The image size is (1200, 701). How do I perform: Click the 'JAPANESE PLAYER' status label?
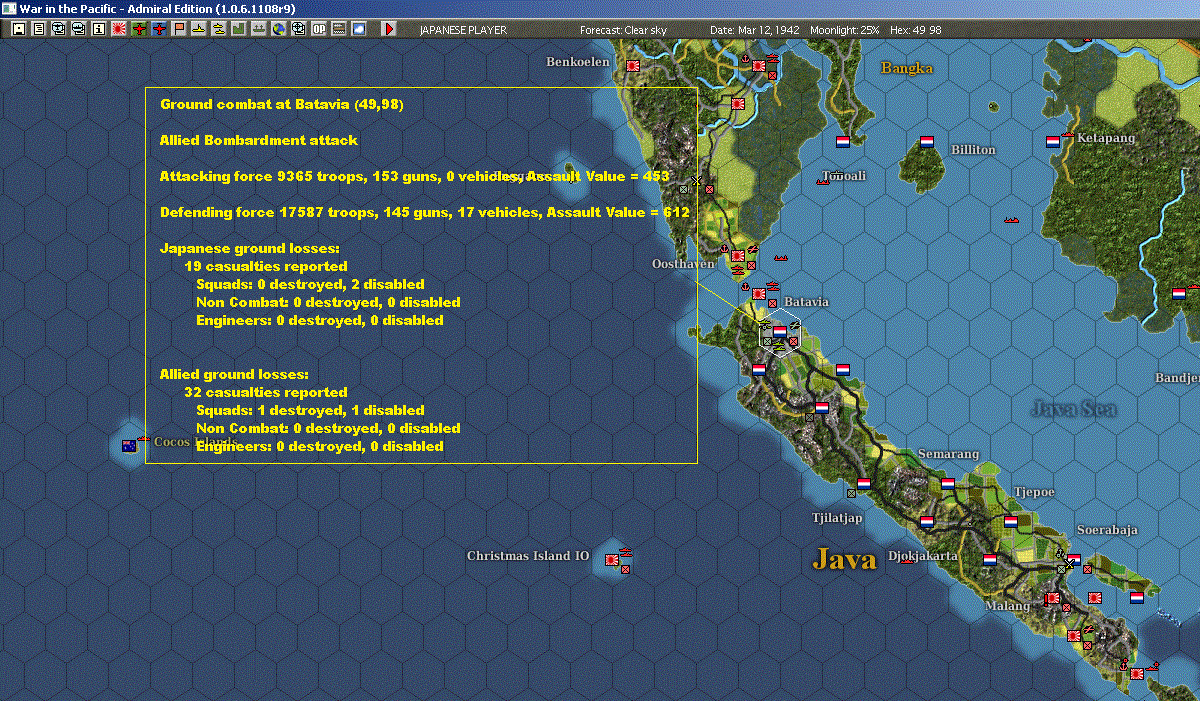tap(463, 30)
